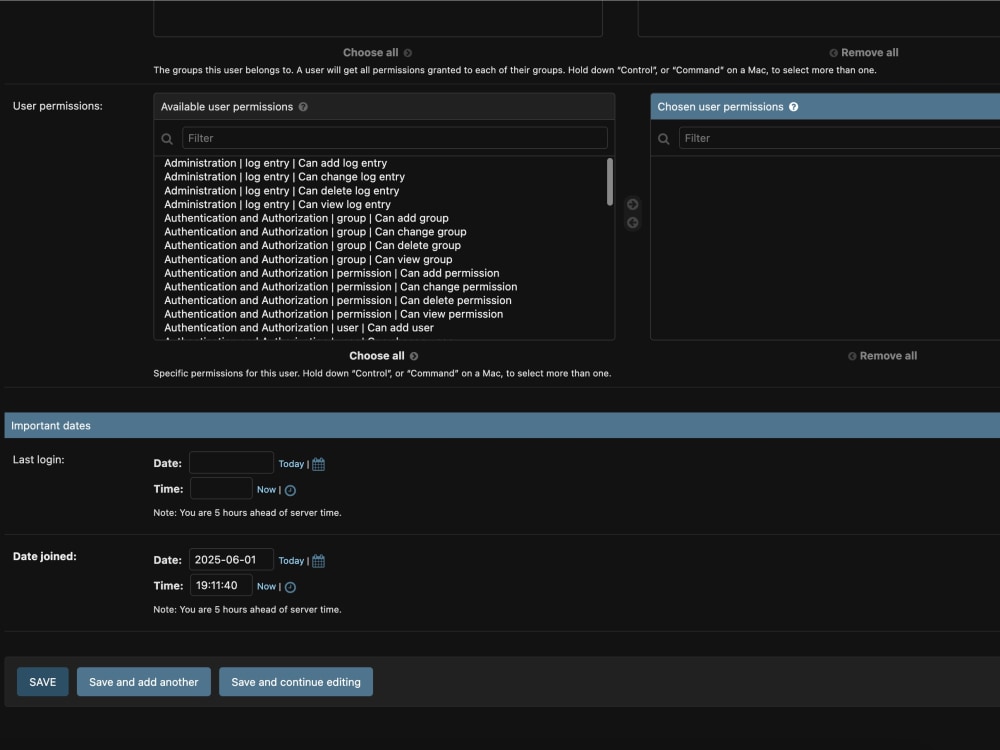Click the Date joined date field 2025-06-01
Image resolution: width=1000 pixels, height=750 pixels.
click(x=232, y=560)
